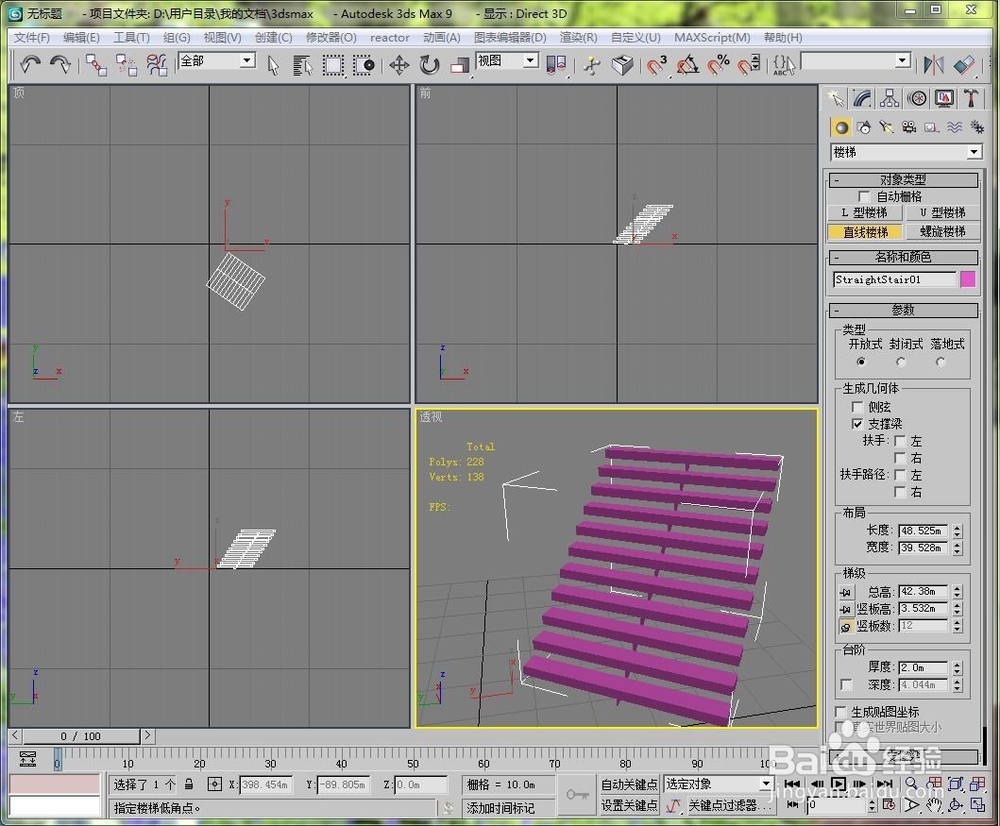Viewport: 1000px width, 826px height.
Task: Open the Display command panel tab
Action: (x=945, y=98)
